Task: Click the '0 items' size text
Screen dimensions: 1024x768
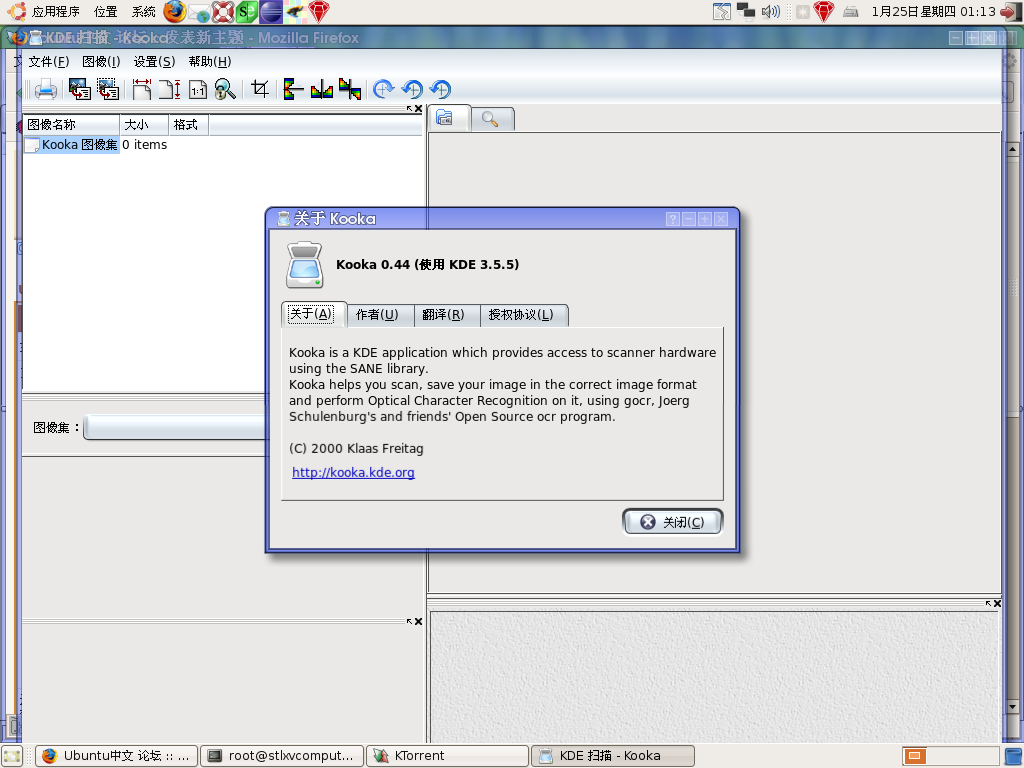Action: coord(145,144)
